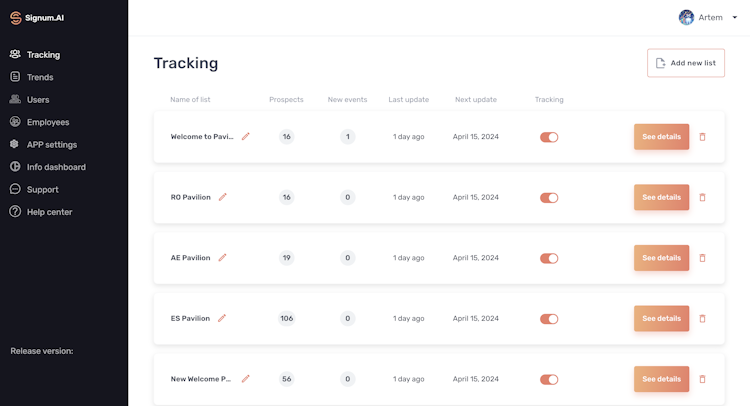750x406 pixels.
Task: Open the Trends page in sidebar
Action: tap(40, 77)
